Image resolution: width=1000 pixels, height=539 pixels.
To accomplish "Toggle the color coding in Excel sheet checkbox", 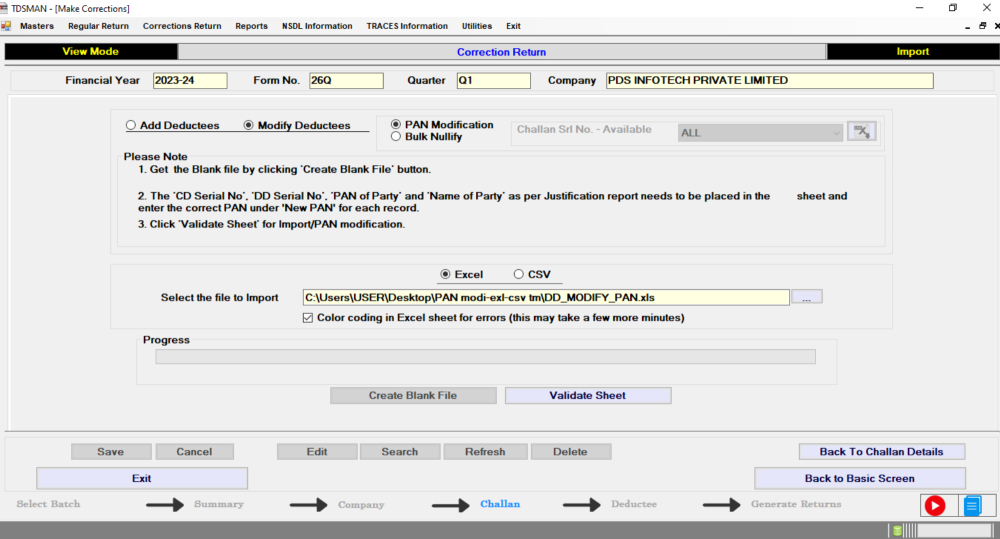I will (x=308, y=318).
